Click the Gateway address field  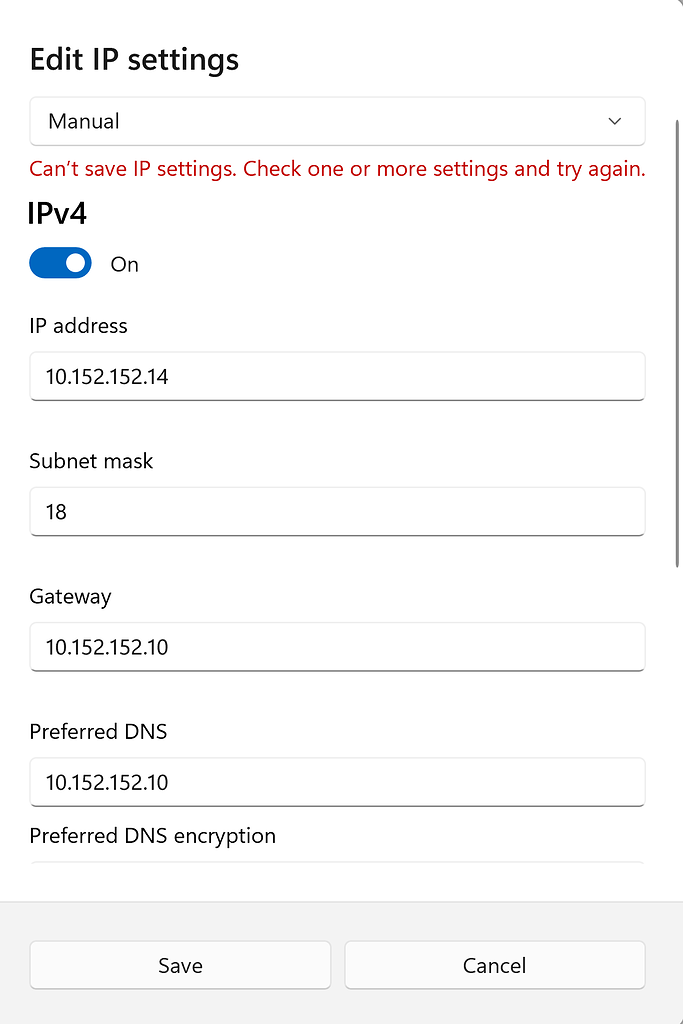tap(337, 647)
